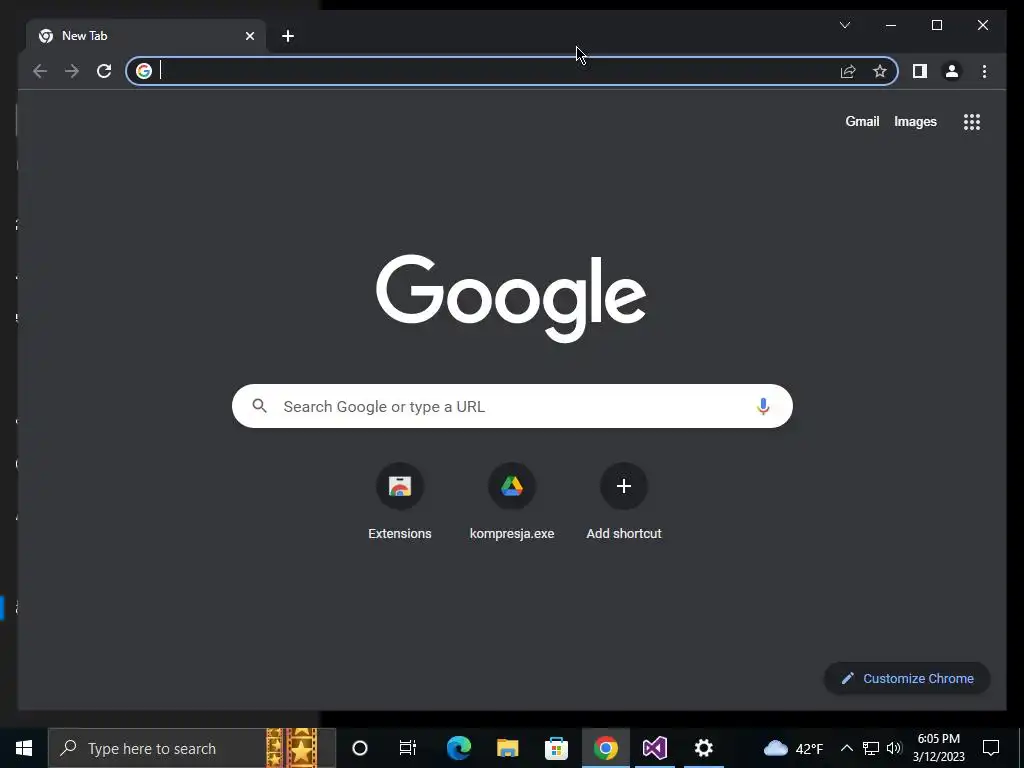Open the Chrome side panel
Image resolution: width=1024 pixels, height=768 pixels.
[920, 71]
